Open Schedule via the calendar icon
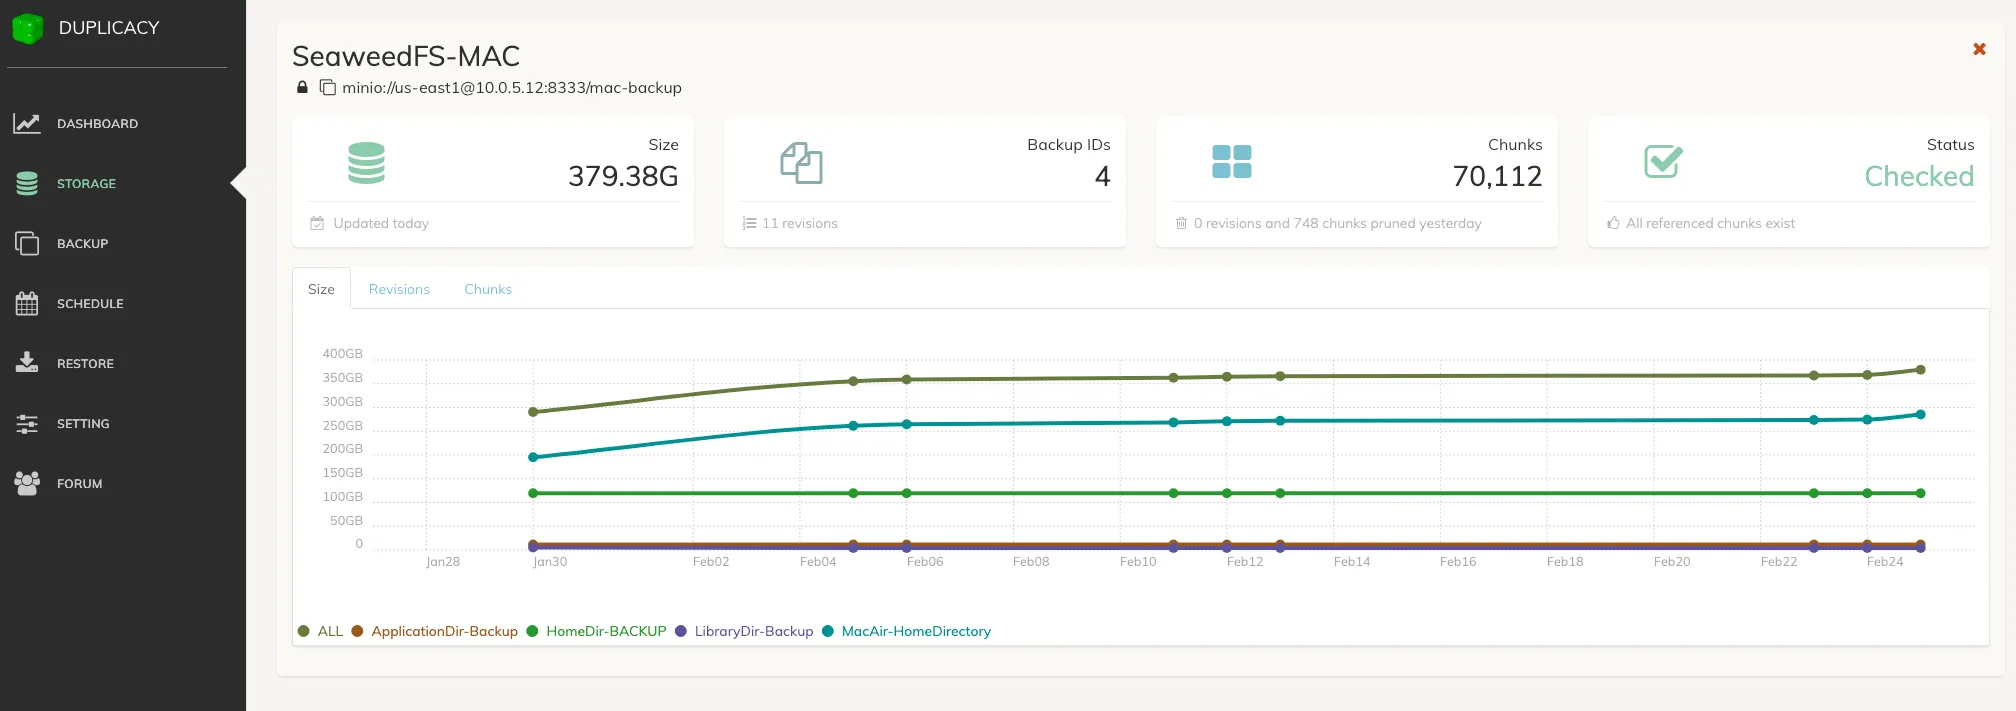 [x=27, y=304]
